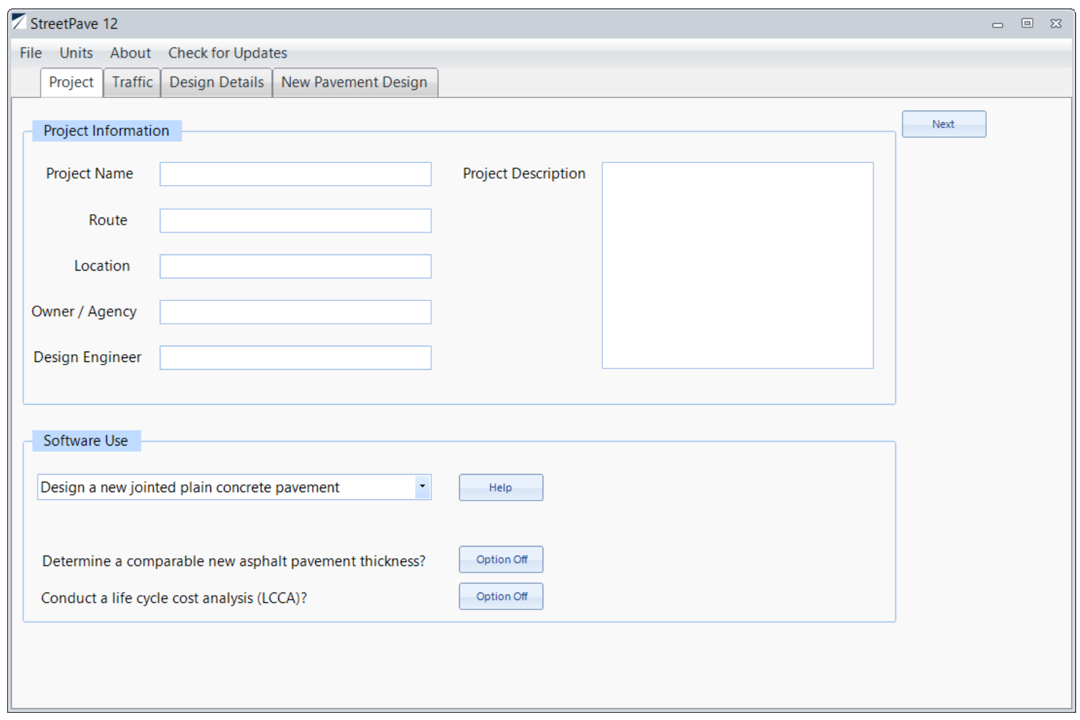The width and height of the screenshot is (1080, 720).
Task: Open the New Pavement Design tab
Action: click(354, 82)
